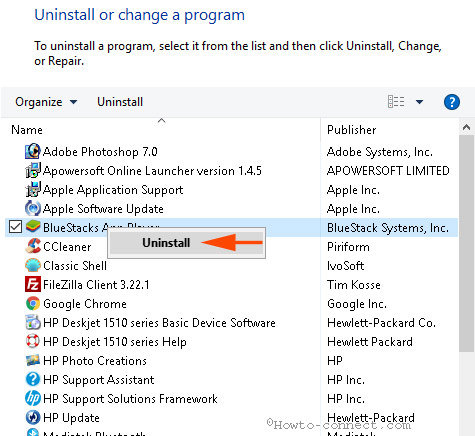Click the HP Deskjet 1510 series Help icon
Screen dimensions: 475x436
[33, 341]
